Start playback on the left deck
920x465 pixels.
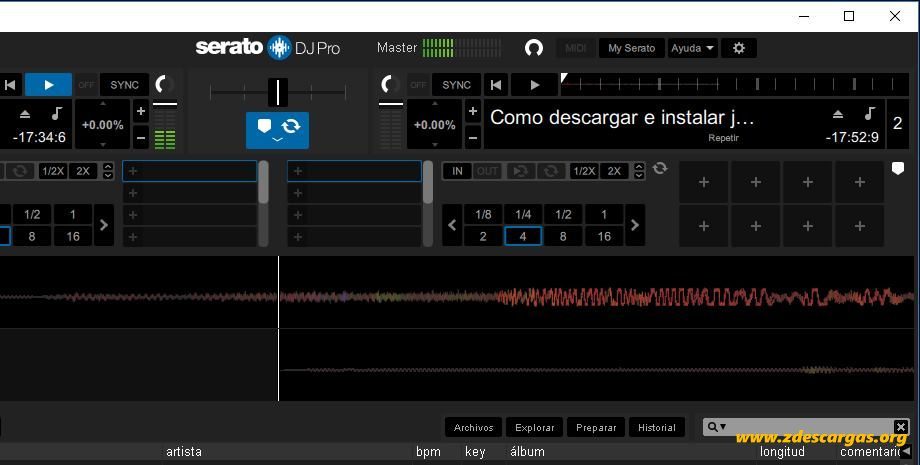[x=48, y=85]
